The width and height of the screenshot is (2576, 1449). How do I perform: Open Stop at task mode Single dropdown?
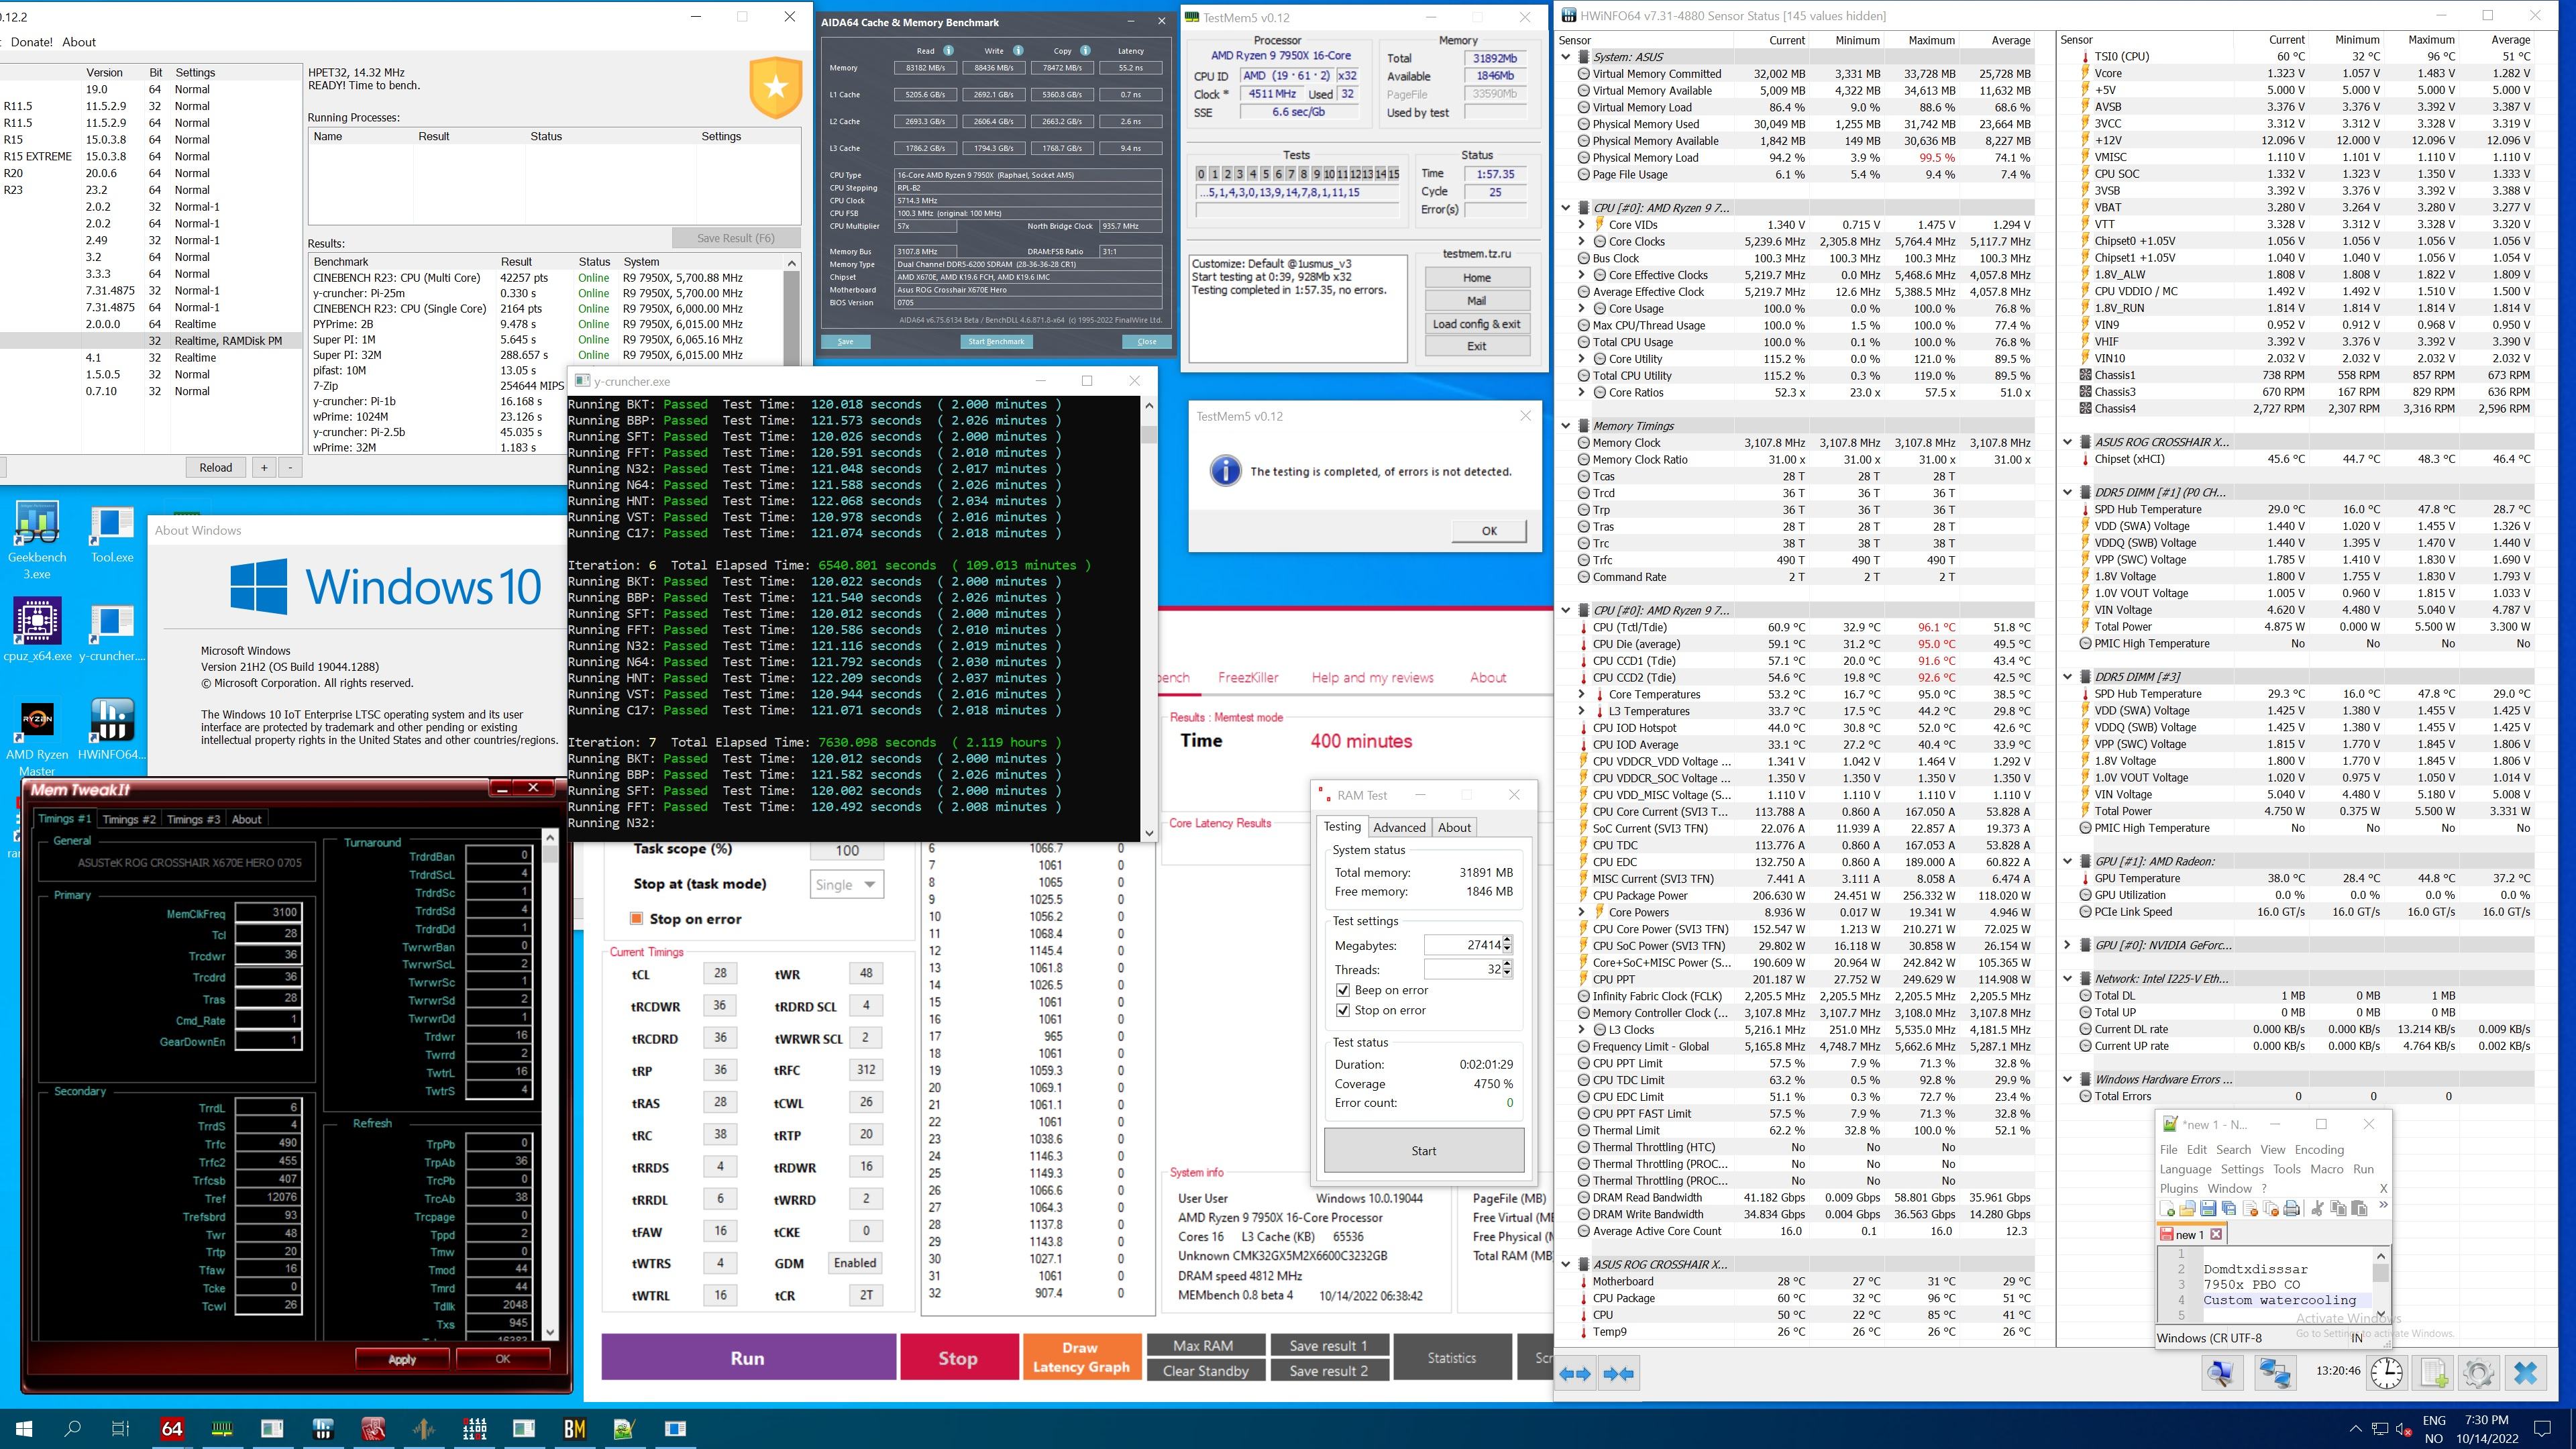pos(846,884)
